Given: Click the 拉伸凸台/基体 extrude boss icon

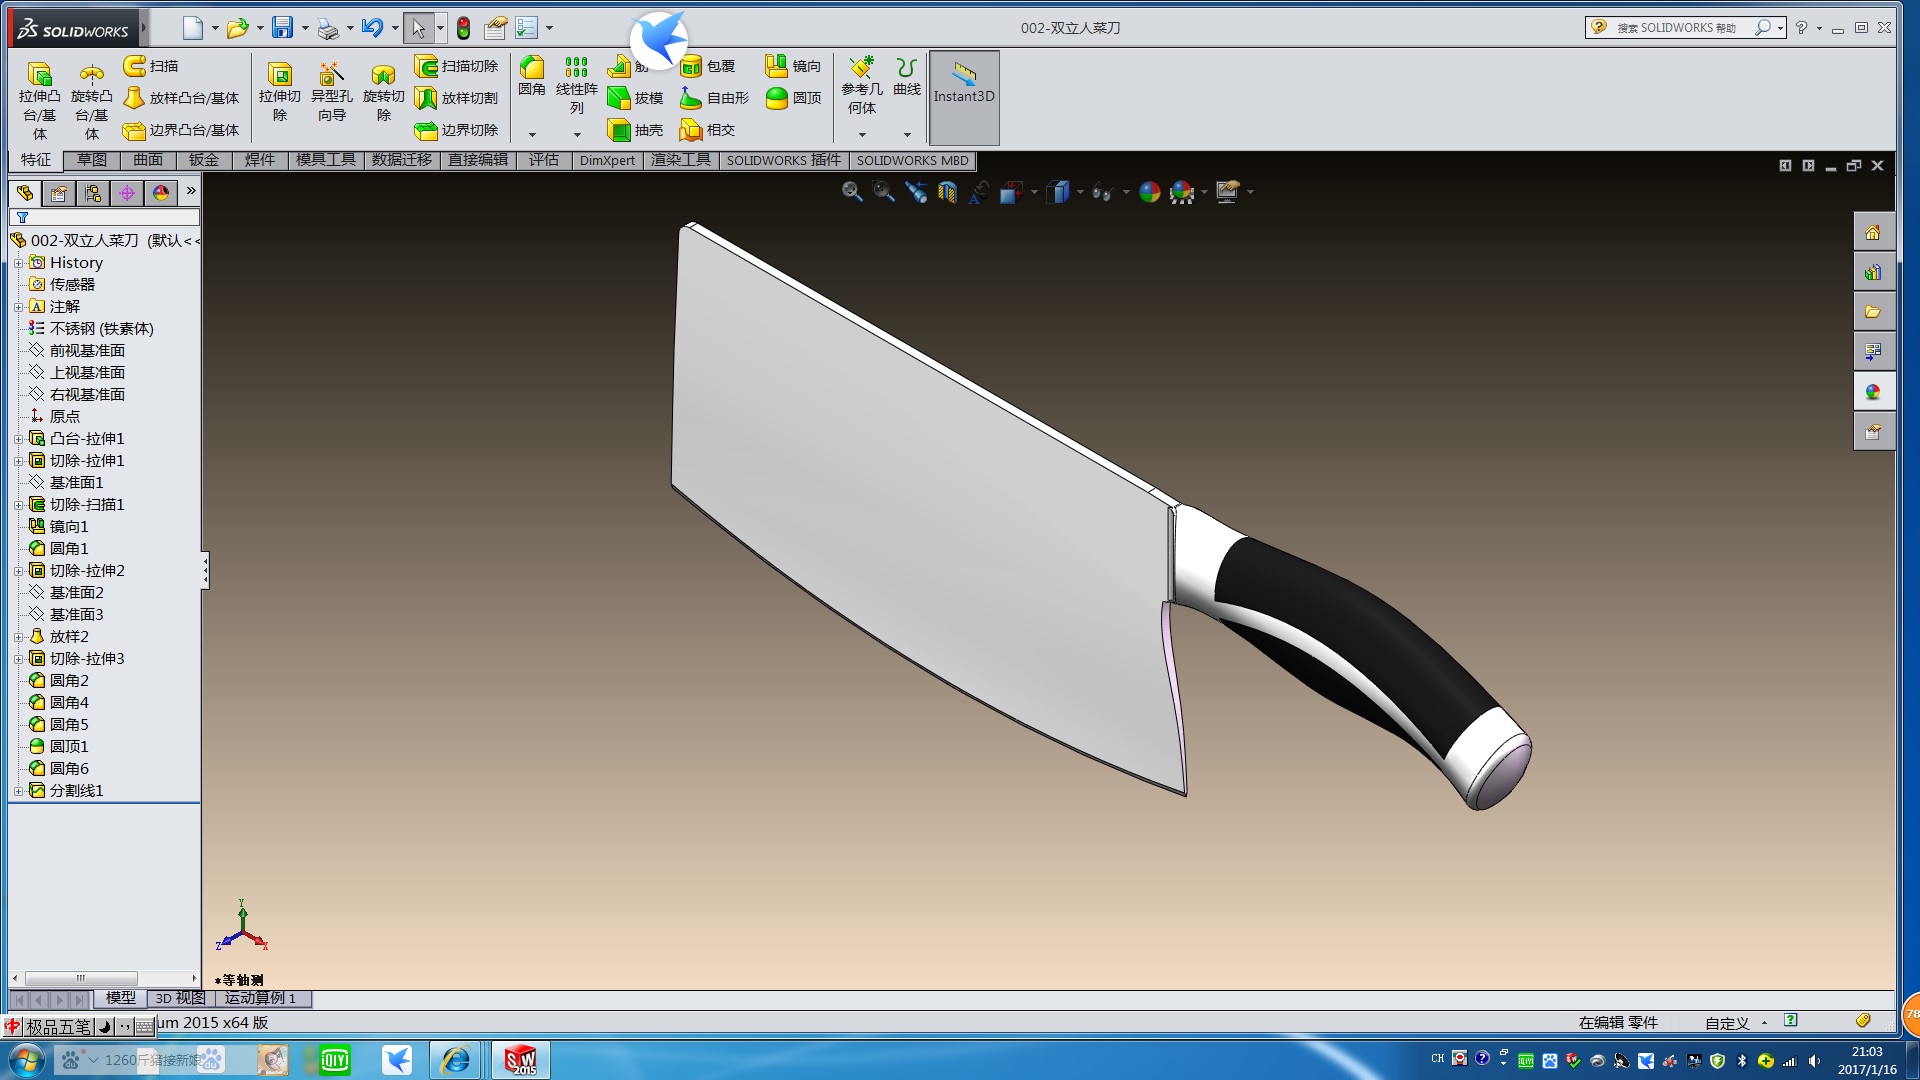Looking at the screenshot, I should (x=39, y=75).
